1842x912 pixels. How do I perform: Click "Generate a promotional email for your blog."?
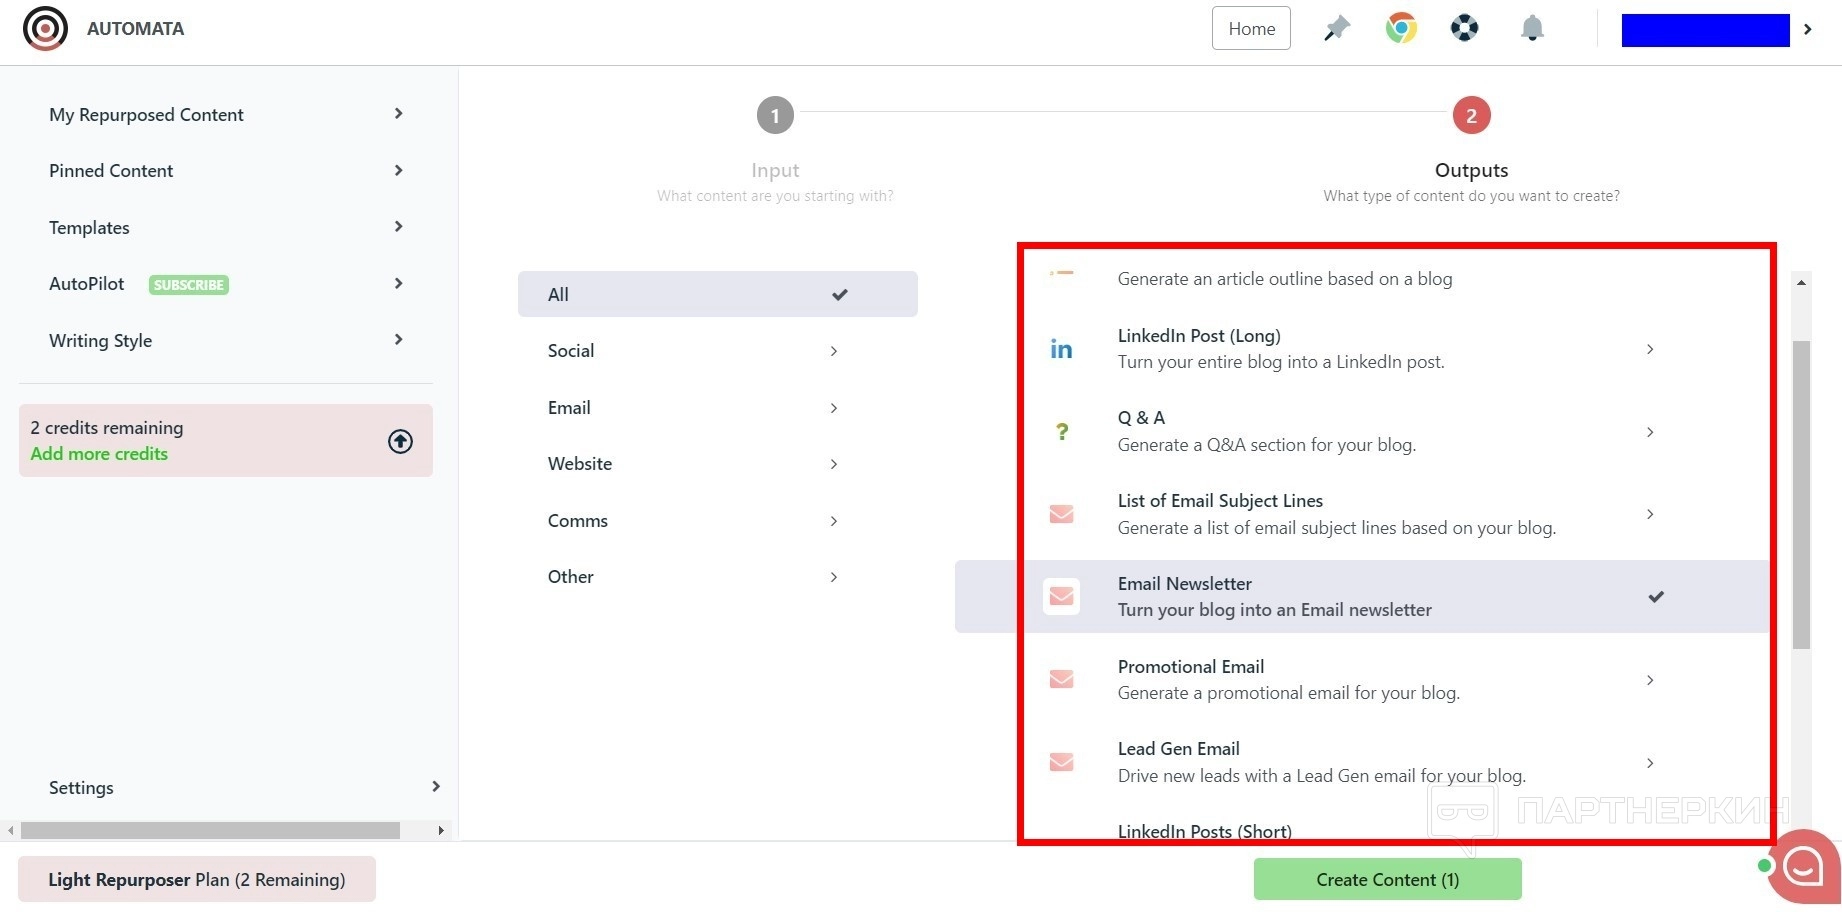pyautogui.click(x=1289, y=693)
